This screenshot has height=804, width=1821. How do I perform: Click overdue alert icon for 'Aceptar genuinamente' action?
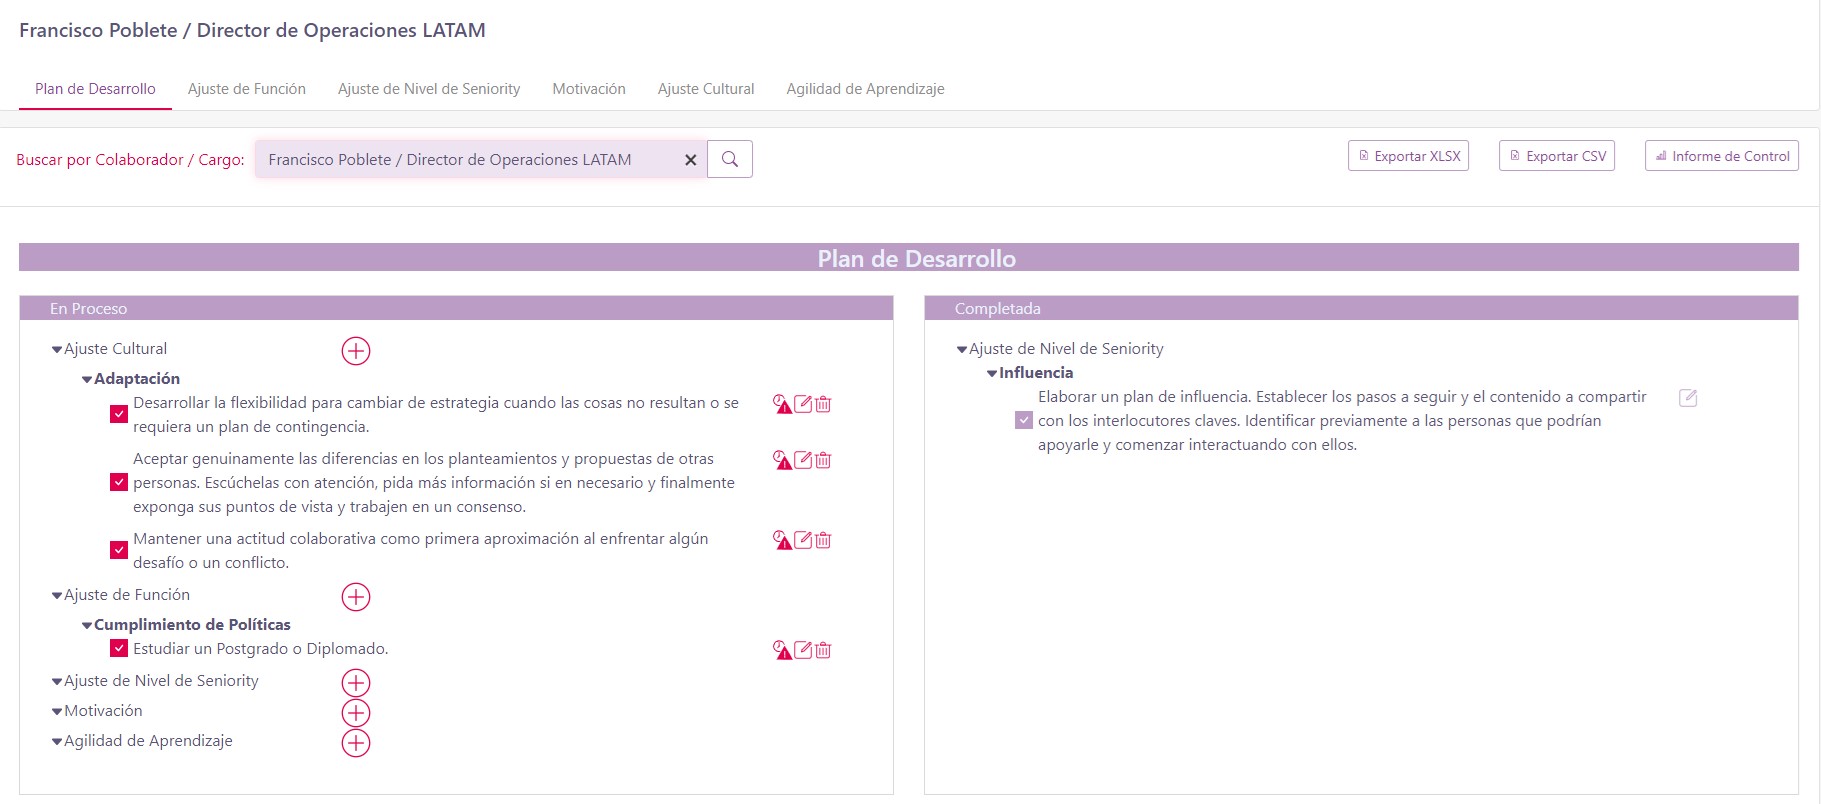point(782,460)
